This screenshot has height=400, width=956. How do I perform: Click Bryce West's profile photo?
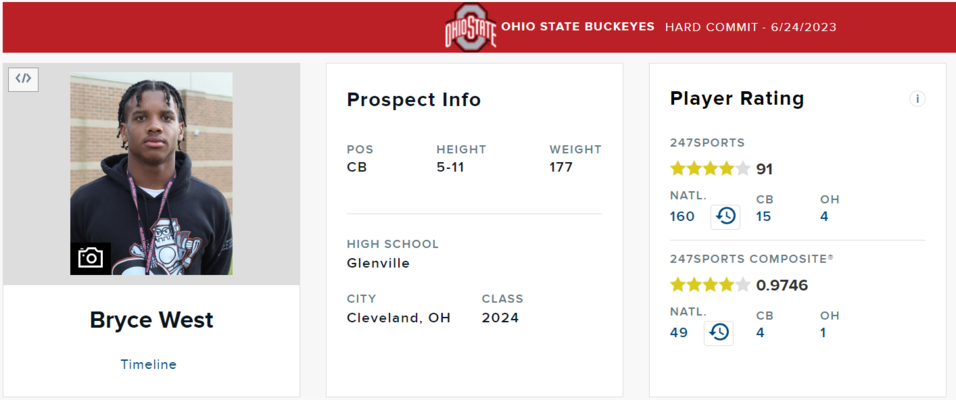click(x=151, y=174)
